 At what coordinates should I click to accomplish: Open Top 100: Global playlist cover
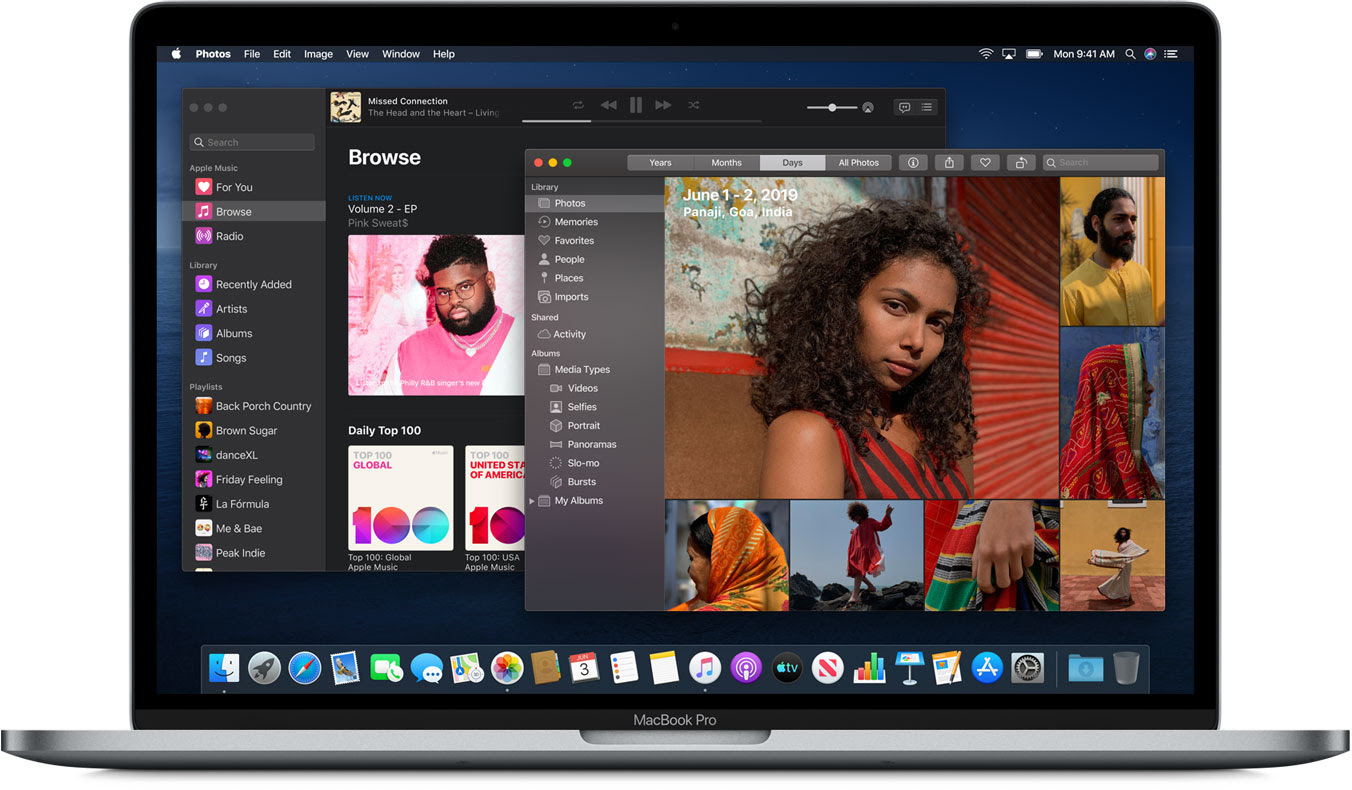(x=400, y=498)
